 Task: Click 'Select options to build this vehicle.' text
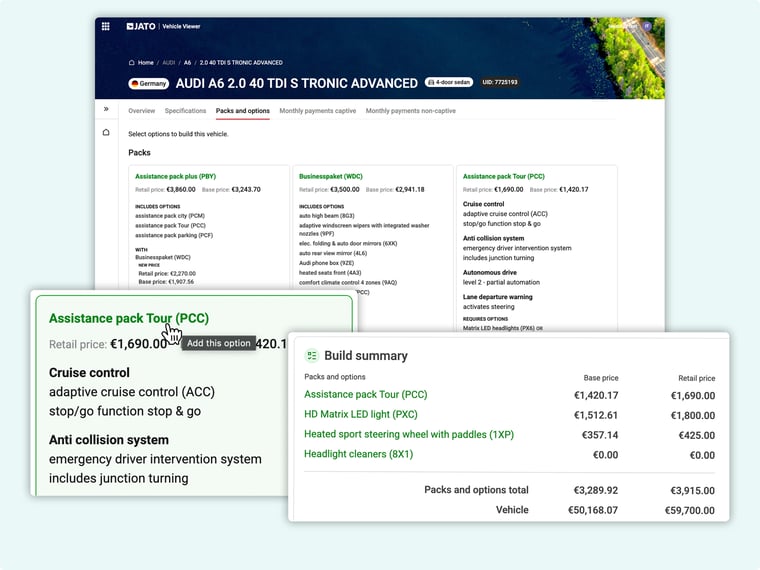point(178,134)
